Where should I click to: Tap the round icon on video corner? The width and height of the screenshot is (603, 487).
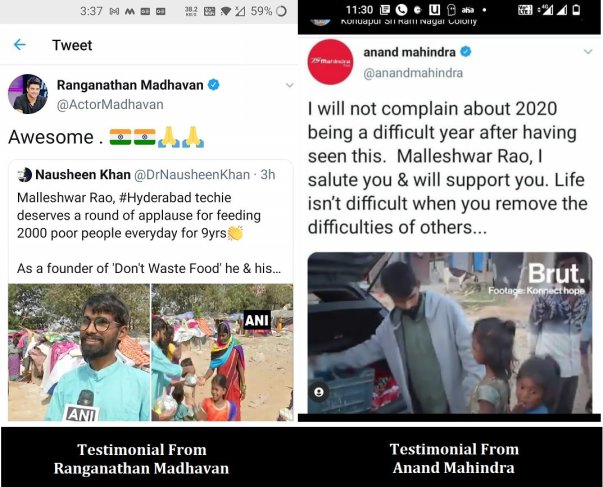tap(319, 392)
